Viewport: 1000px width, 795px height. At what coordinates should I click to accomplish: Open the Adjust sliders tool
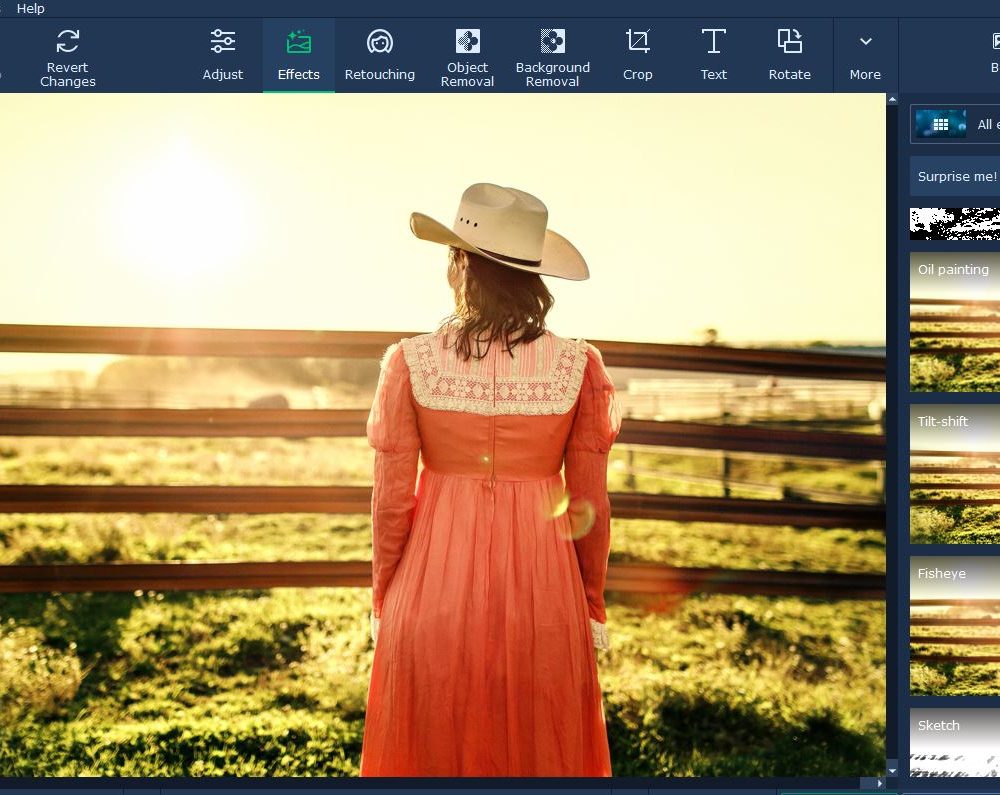pos(222,42)
